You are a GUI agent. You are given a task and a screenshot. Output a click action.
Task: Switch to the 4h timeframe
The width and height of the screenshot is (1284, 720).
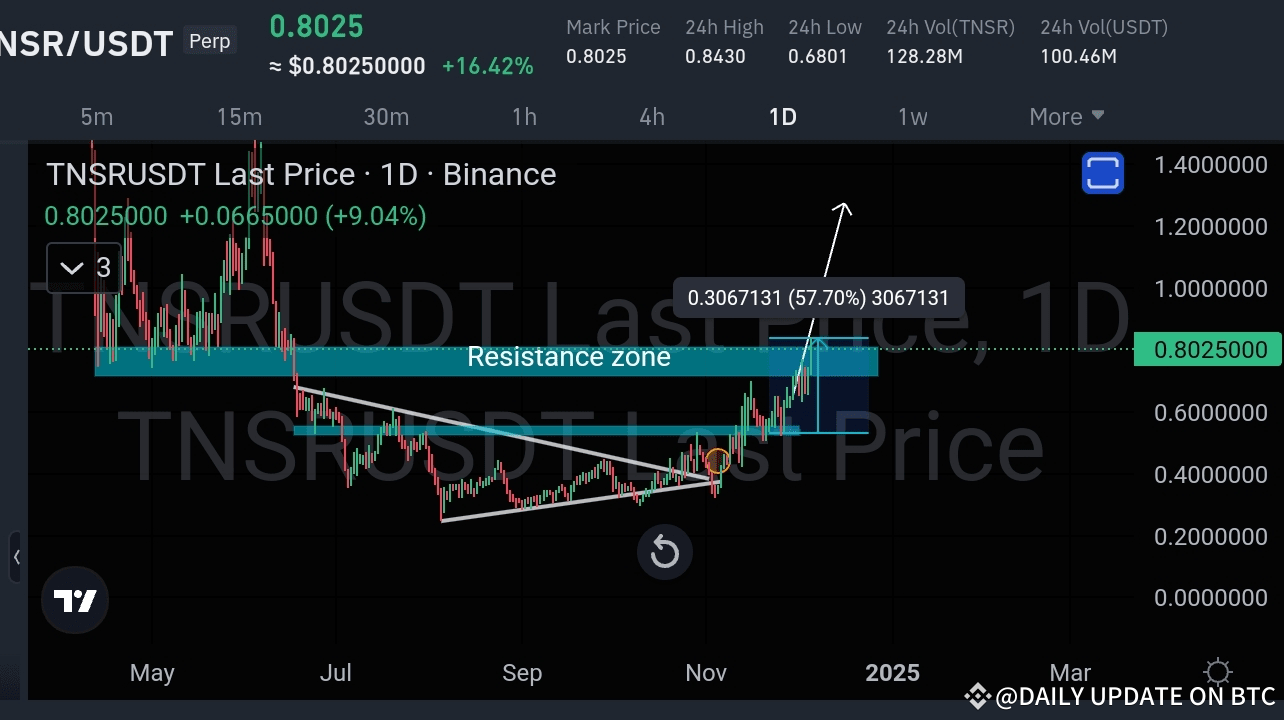tap(651, 116)
